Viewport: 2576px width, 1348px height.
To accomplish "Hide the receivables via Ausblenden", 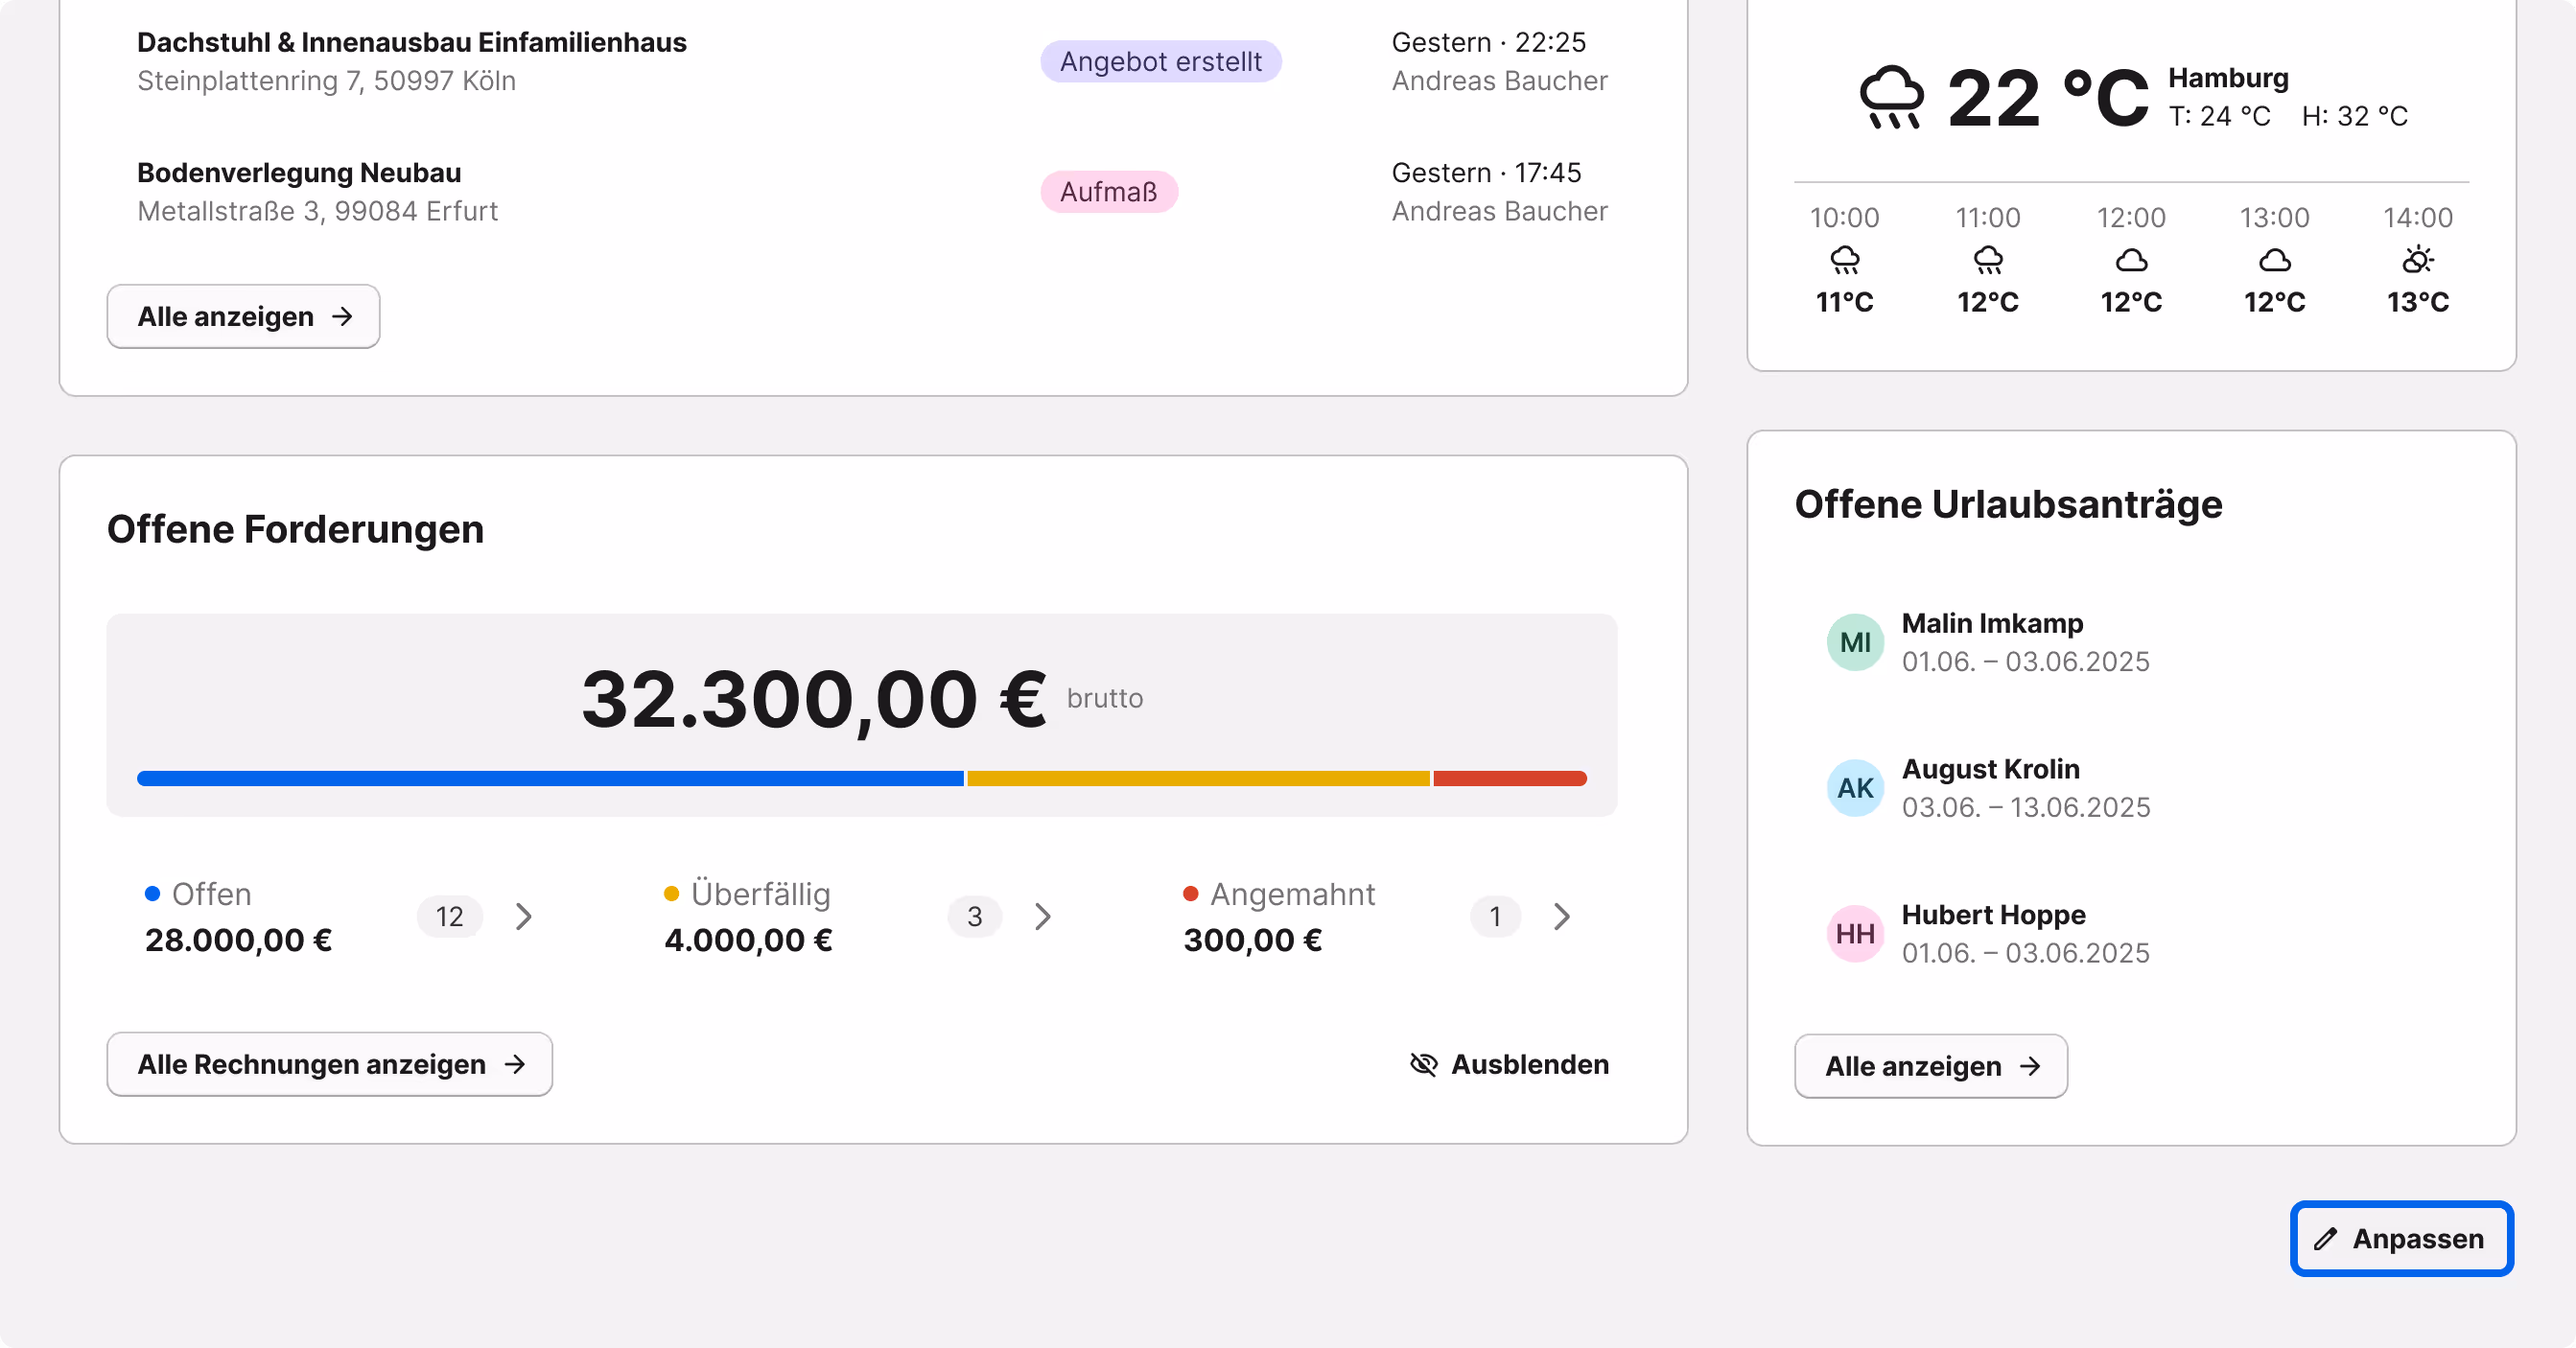I will [x=1528, y=1064].
